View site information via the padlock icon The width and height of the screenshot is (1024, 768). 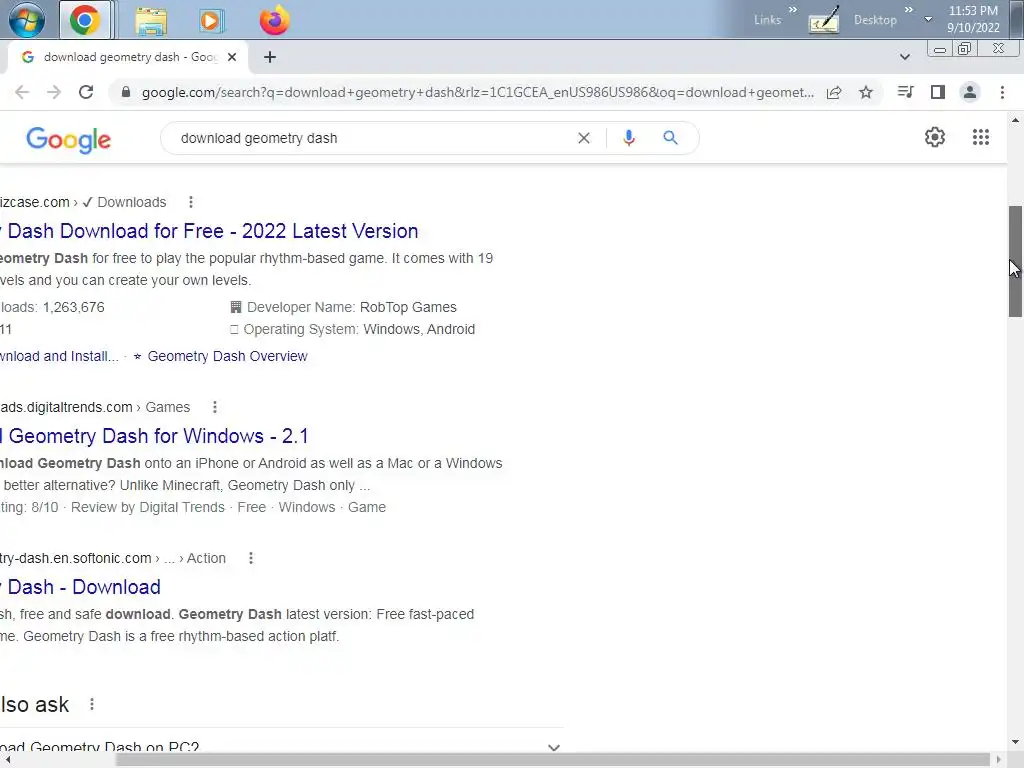click(x=126, y=92)
